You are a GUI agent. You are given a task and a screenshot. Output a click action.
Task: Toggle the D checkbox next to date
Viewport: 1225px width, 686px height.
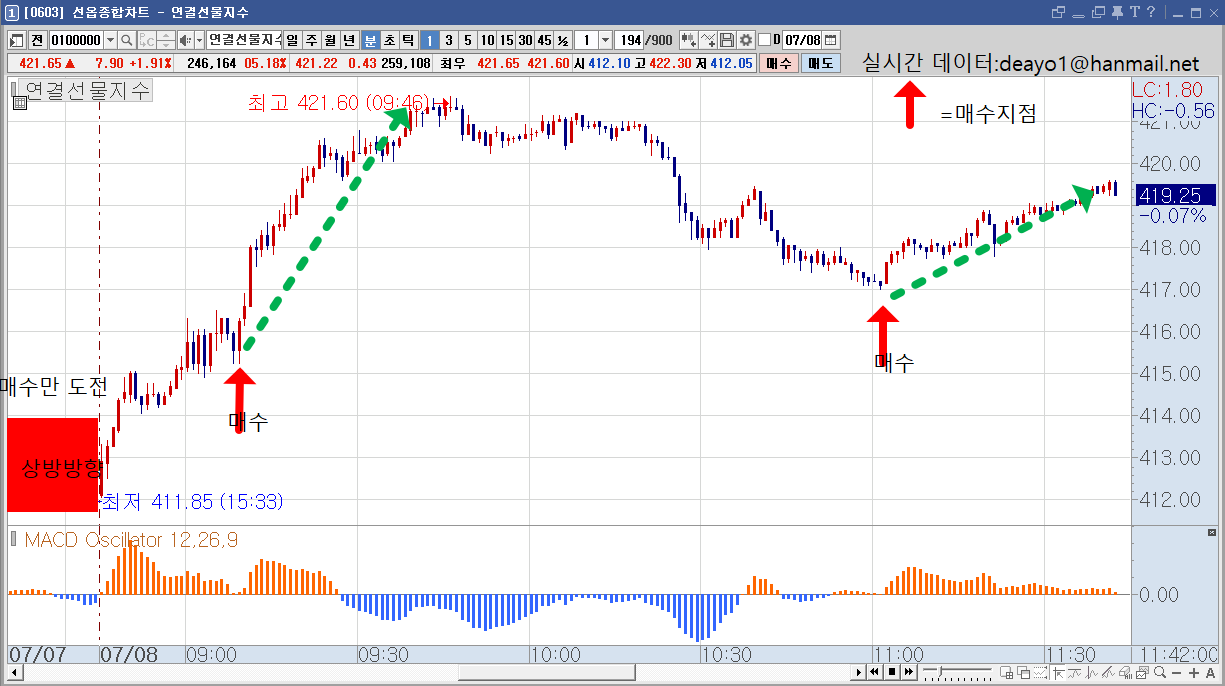[765, 40]
